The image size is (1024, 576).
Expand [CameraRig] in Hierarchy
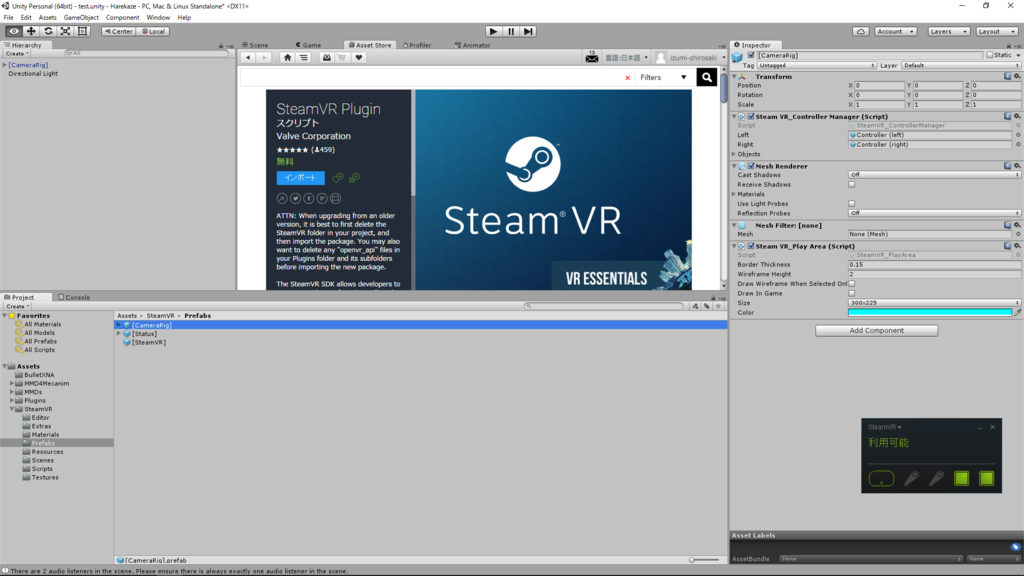5,65
